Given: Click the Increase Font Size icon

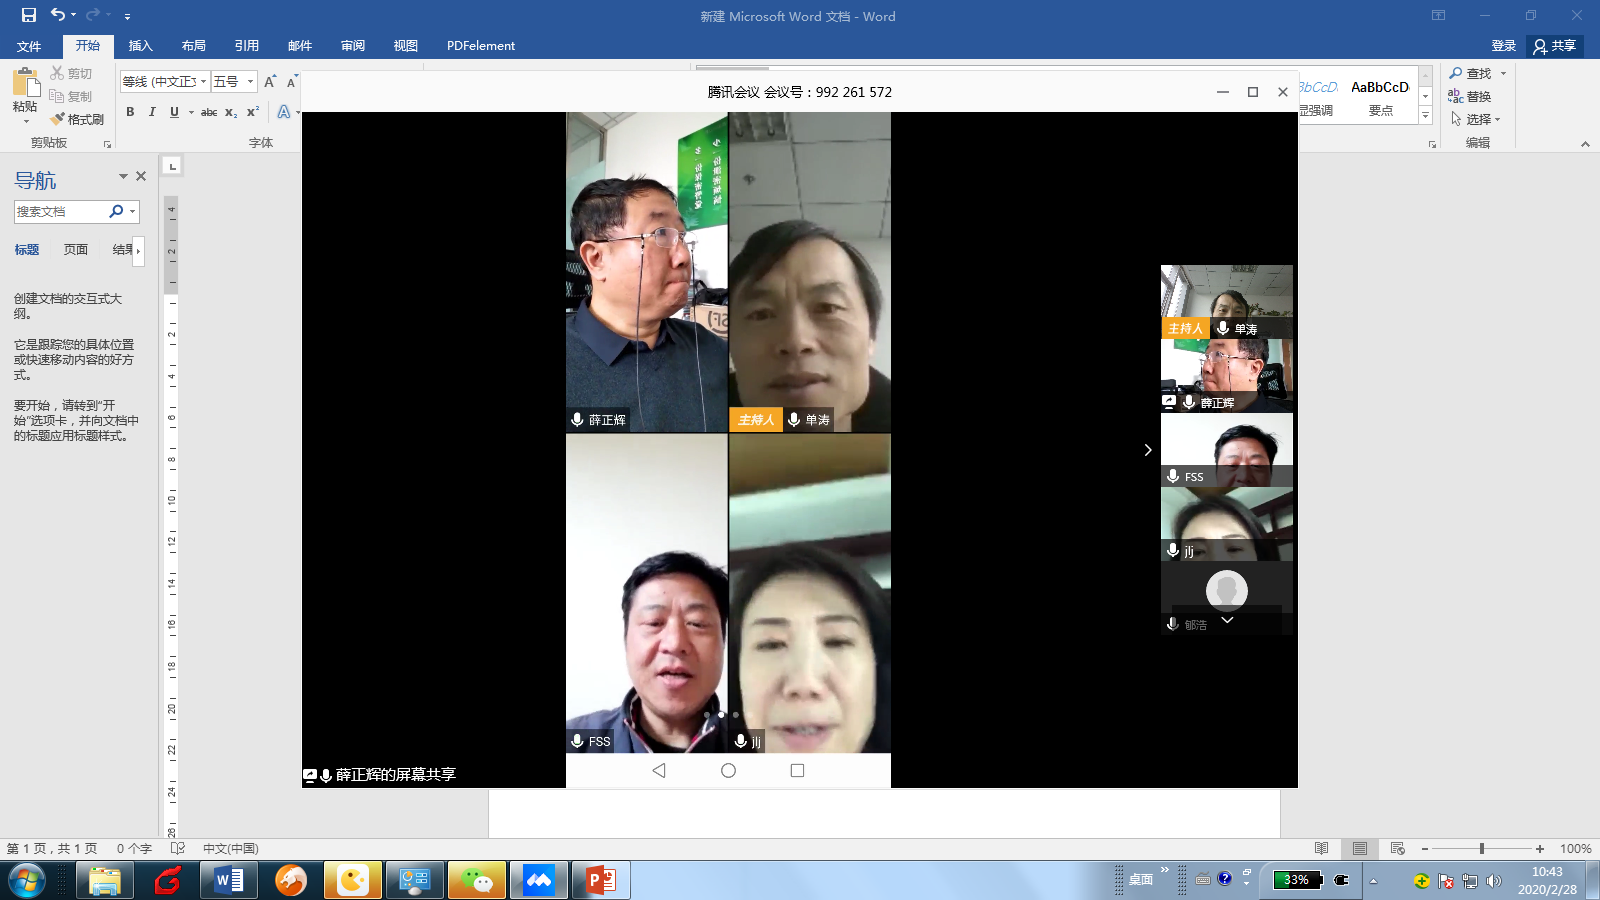Looking at the screenshot, I should [269, 82].
